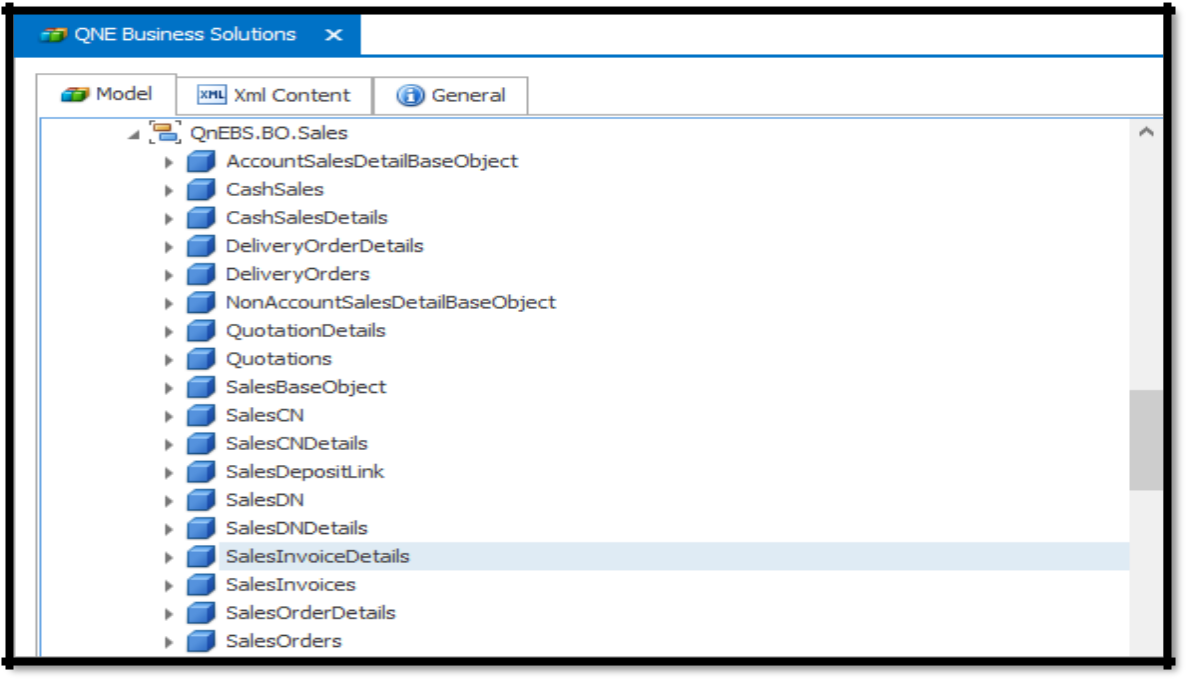Screen dimensions: 1188x682
Task: Select the Quotations label
Action: point(279,358)
